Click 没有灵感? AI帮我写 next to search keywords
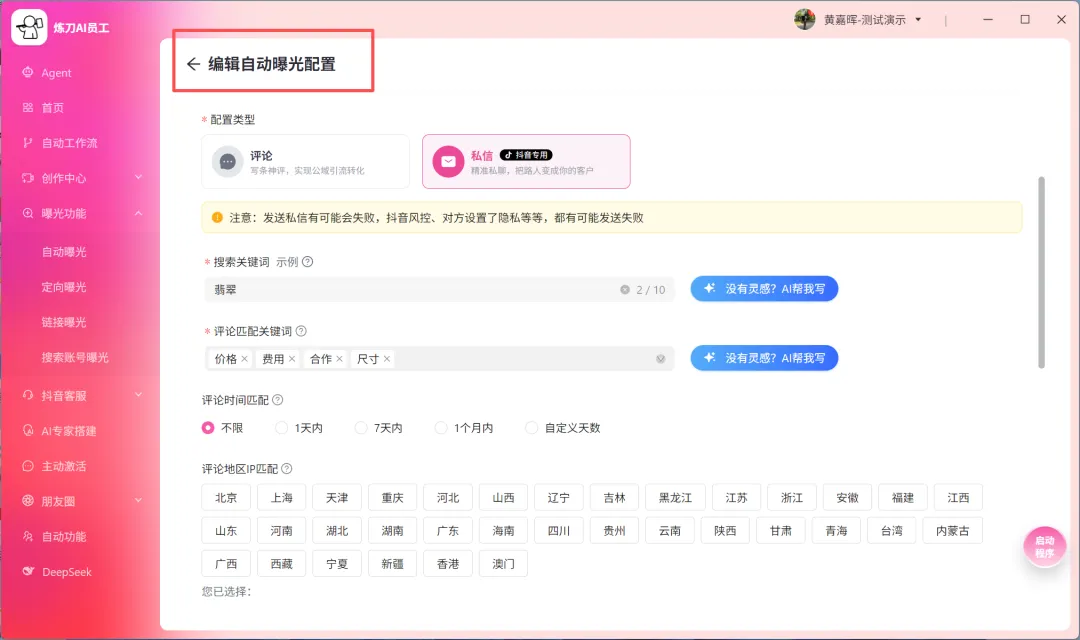 [x=764, y=289]
